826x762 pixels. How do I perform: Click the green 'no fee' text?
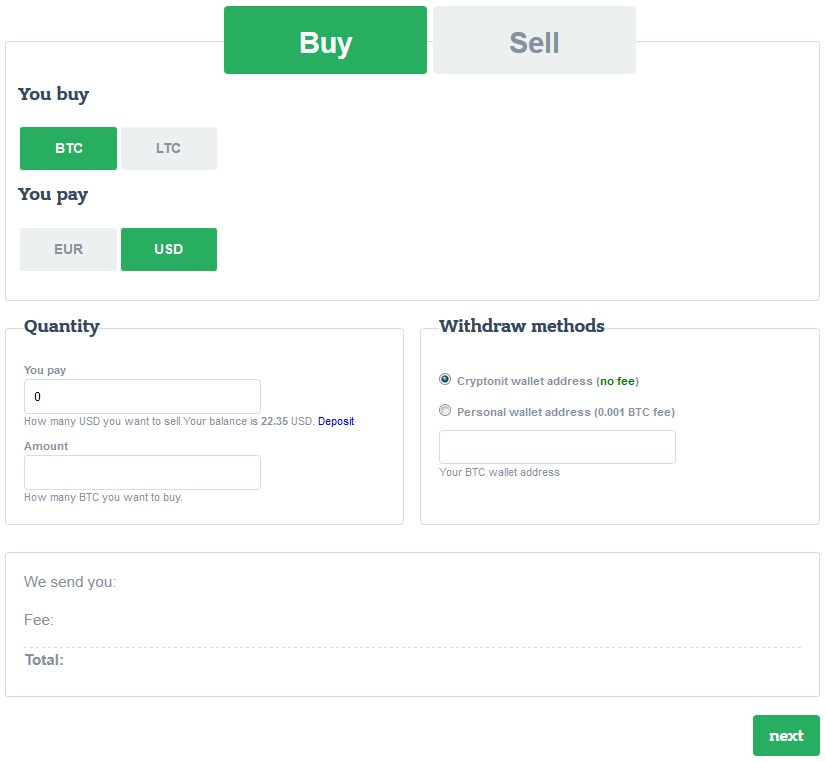[617, 381]
